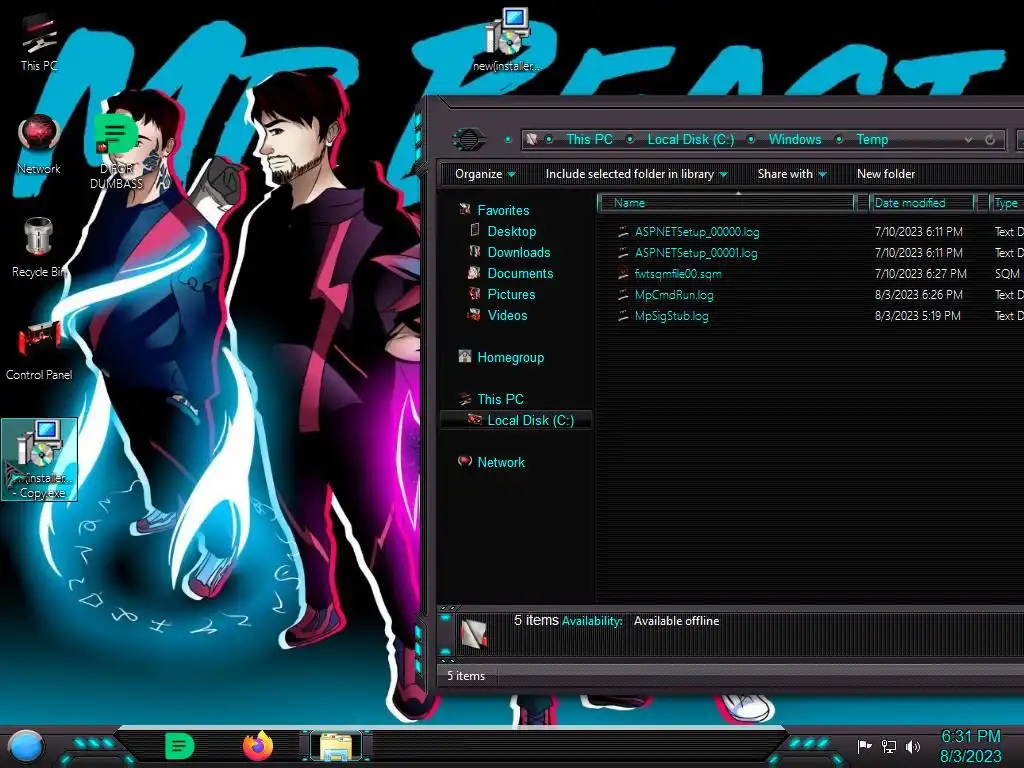Sort files by the Type column header
The height and width of the screenshot is (768, 1024).
tap(1006, 203)
